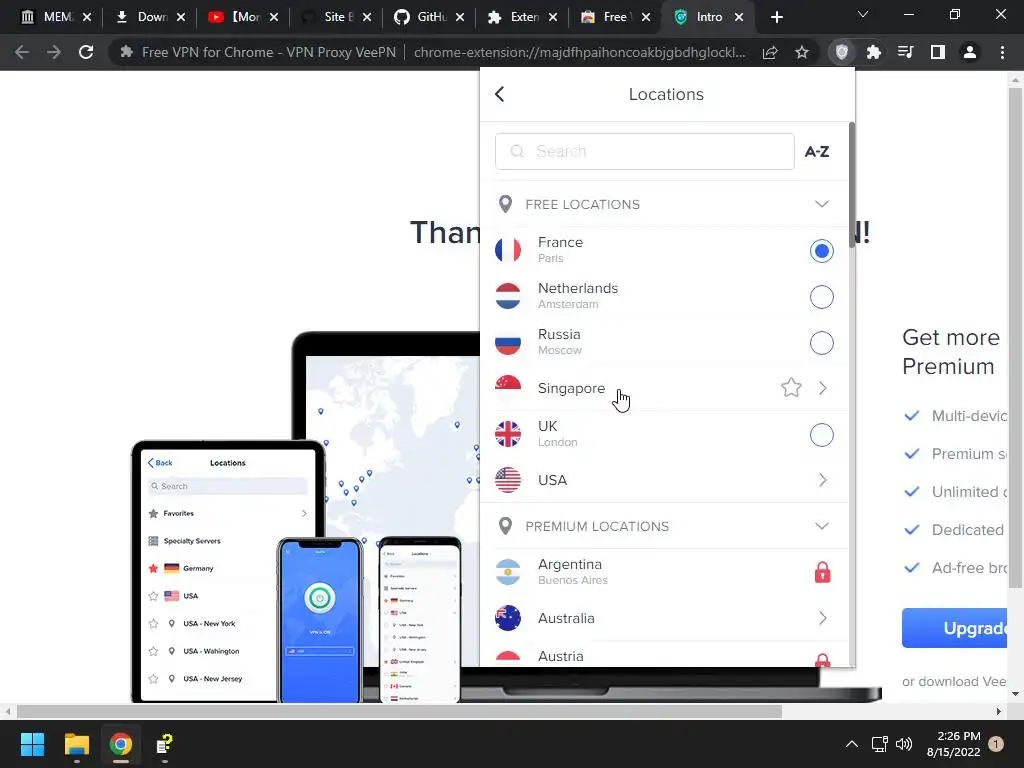Click the USA flag icon

tap(508, 480)
